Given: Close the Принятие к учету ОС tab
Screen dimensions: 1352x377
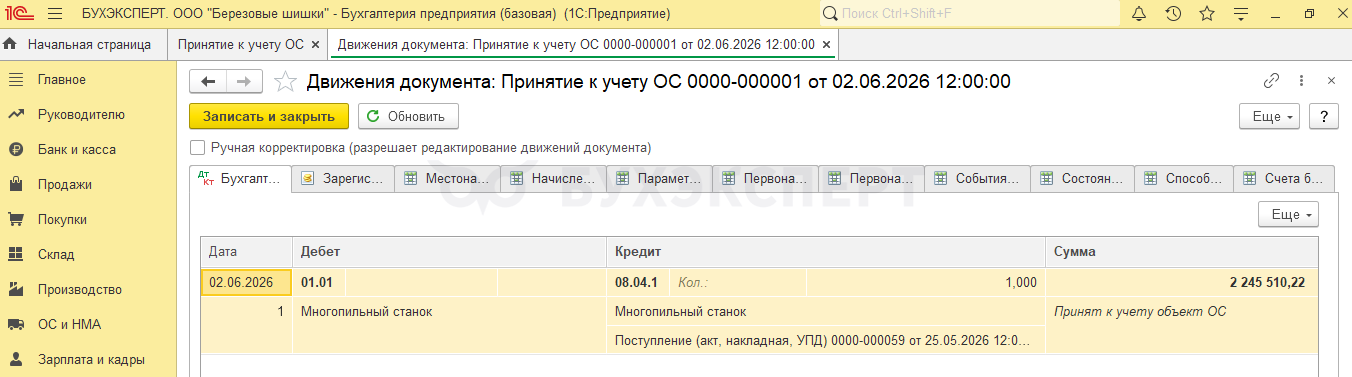Looking at the screenshot, I should click(316, 45).
